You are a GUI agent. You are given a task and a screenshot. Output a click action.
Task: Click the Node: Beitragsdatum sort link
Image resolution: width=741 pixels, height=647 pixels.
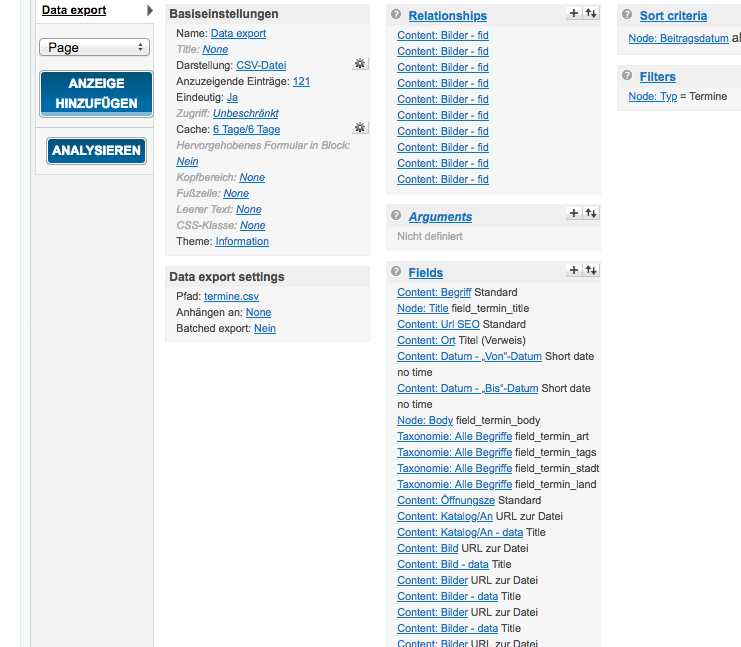[678, 38]
